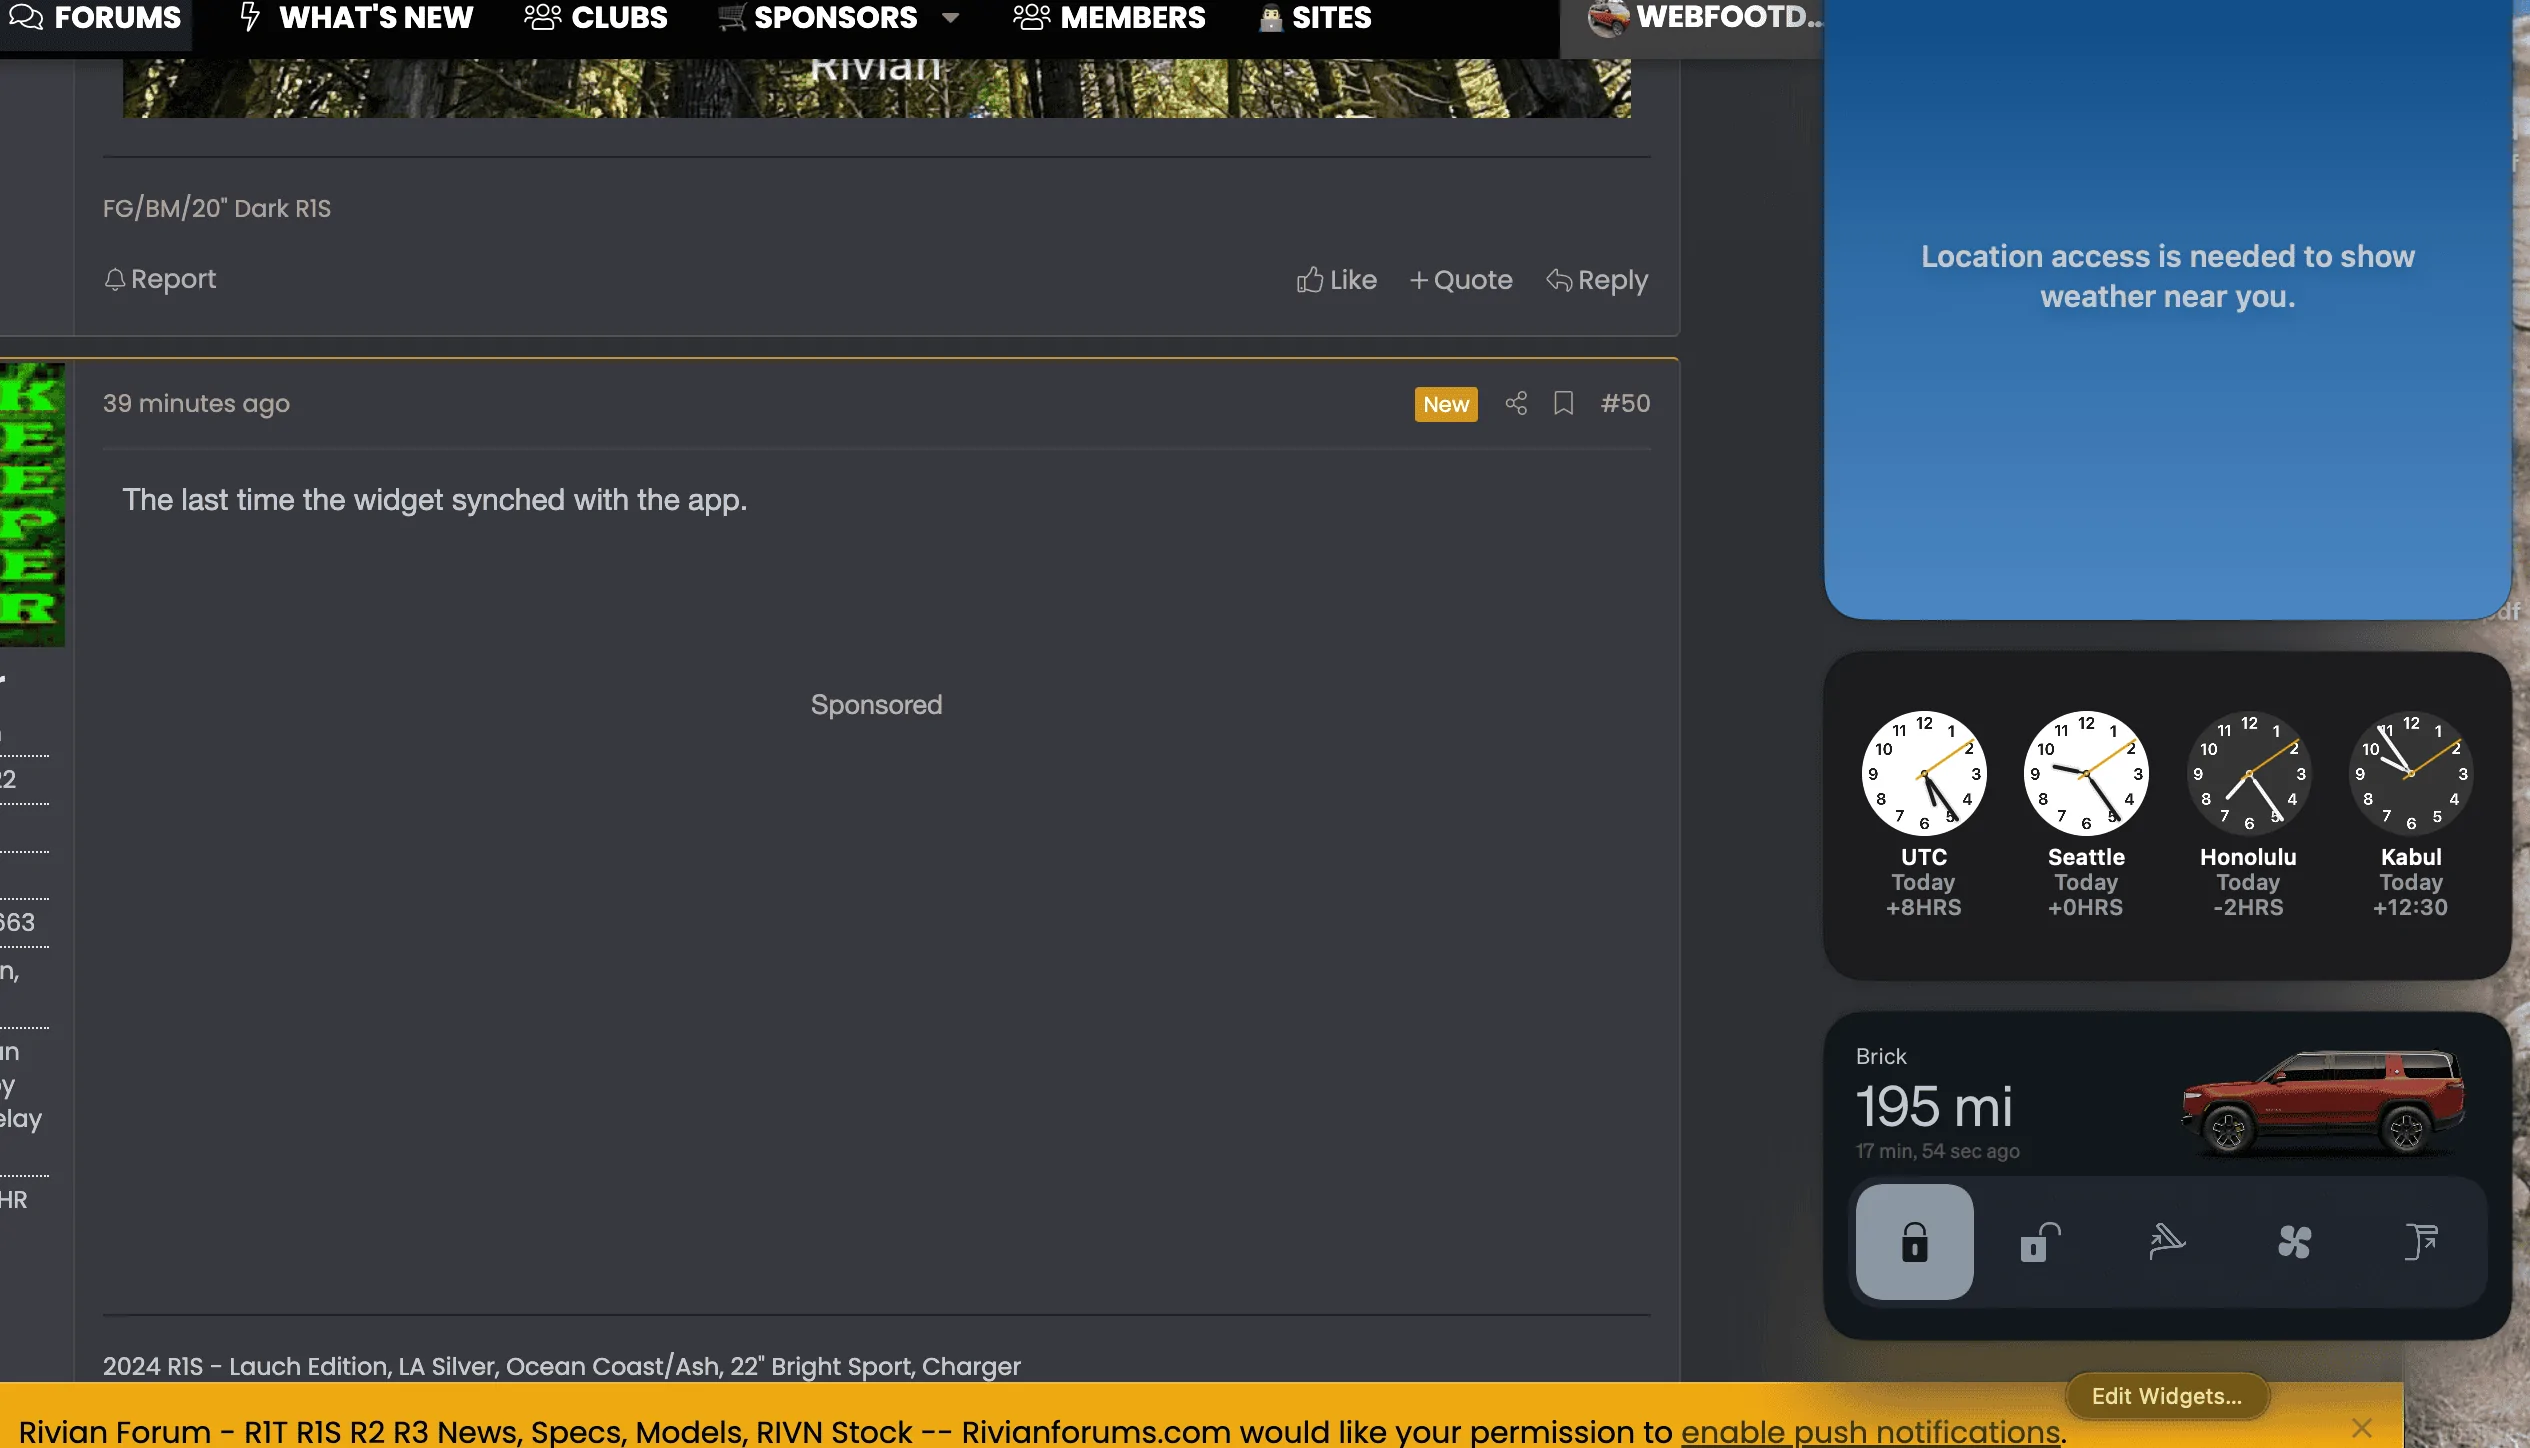
Task: Click the WEBFOOTD avatar icon
Action: click(x=1608, y=18)
